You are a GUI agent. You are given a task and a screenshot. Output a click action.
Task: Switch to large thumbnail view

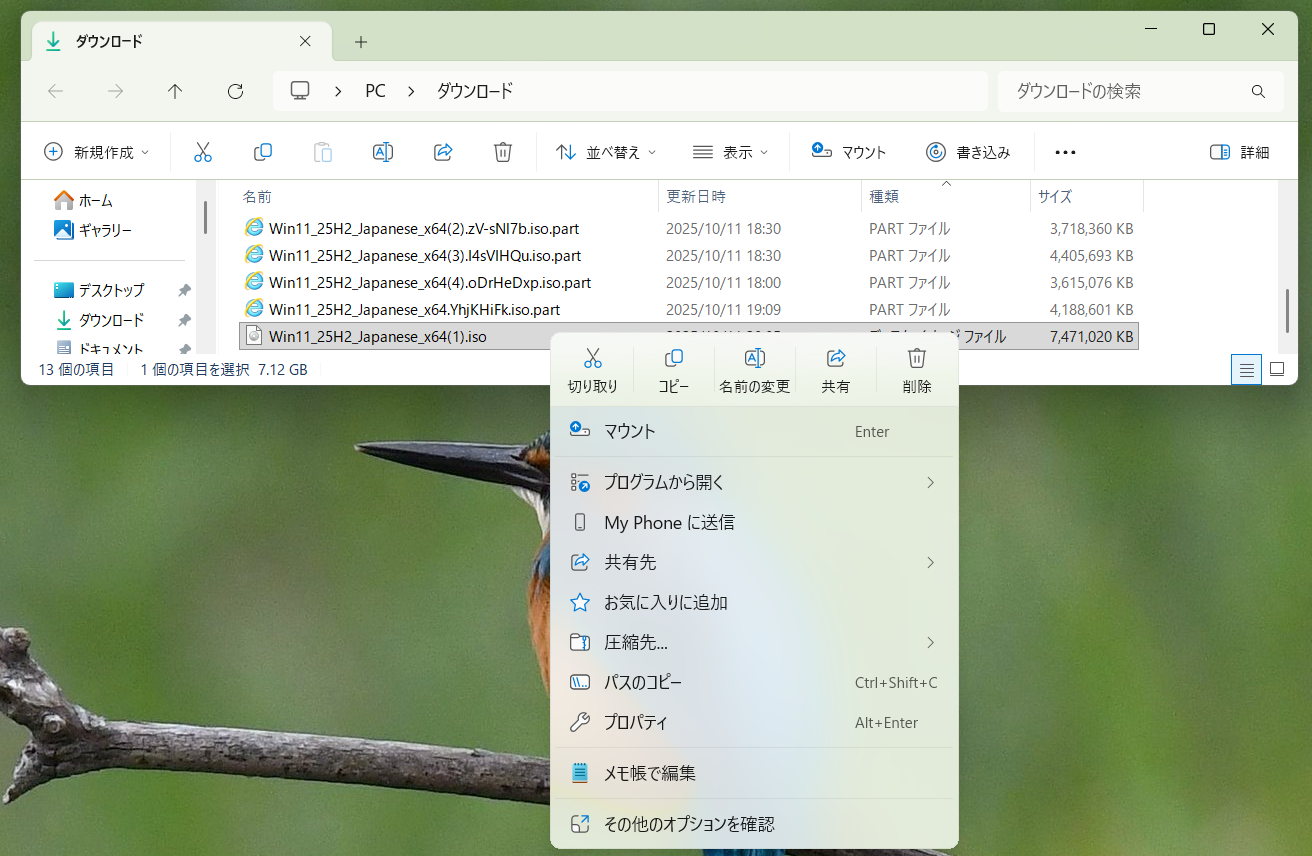coord(1277,369)
